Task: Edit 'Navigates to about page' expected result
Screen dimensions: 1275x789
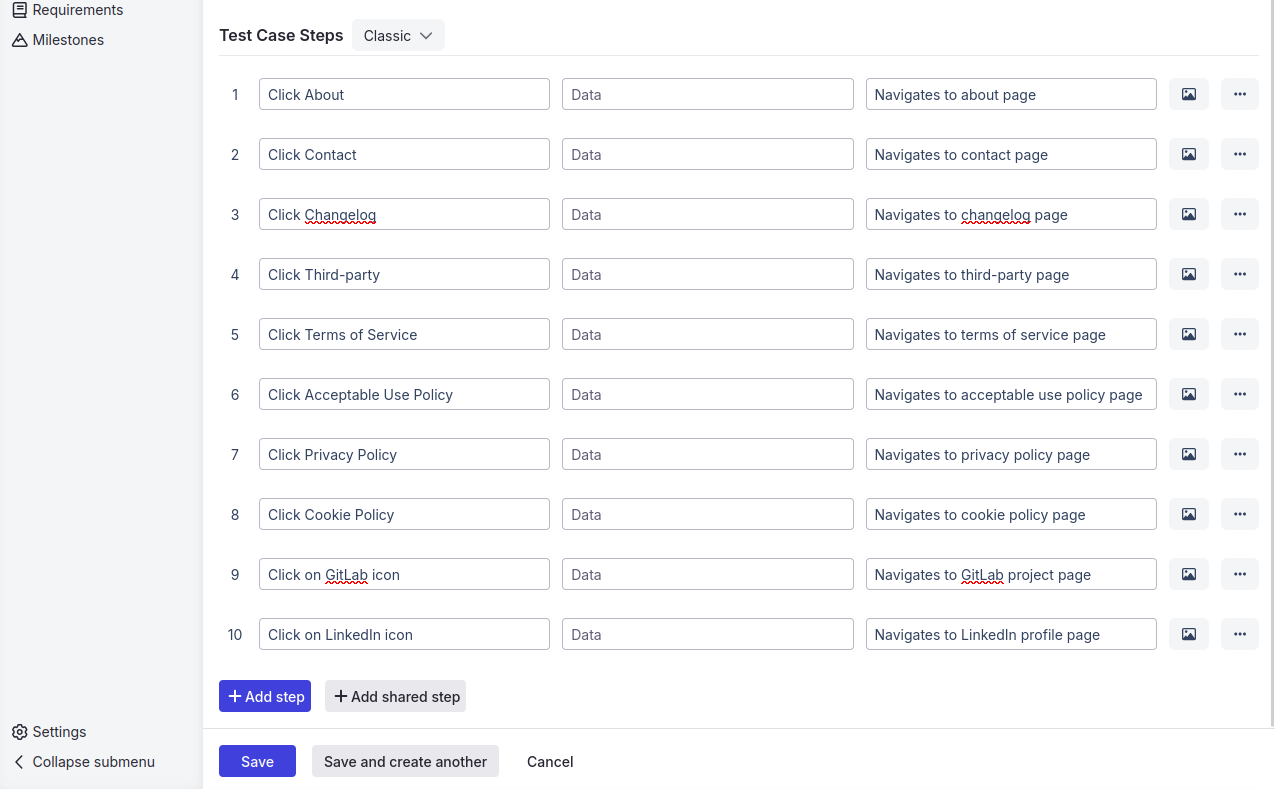Action: point(1011,94)
